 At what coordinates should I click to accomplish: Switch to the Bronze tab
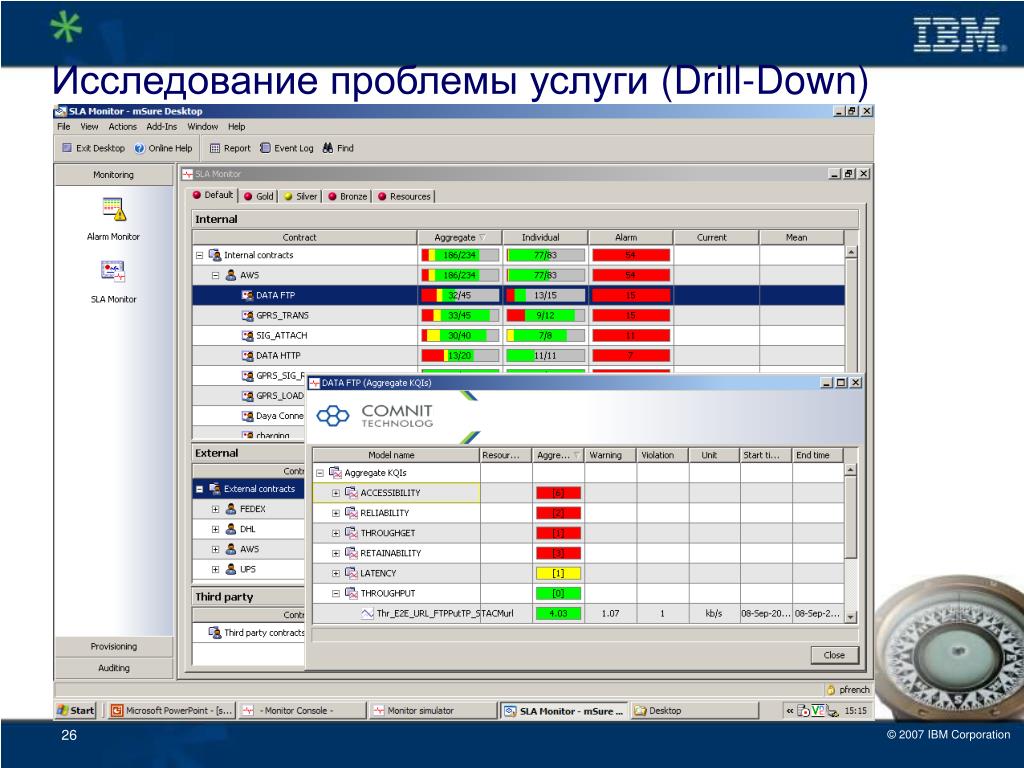347,196
